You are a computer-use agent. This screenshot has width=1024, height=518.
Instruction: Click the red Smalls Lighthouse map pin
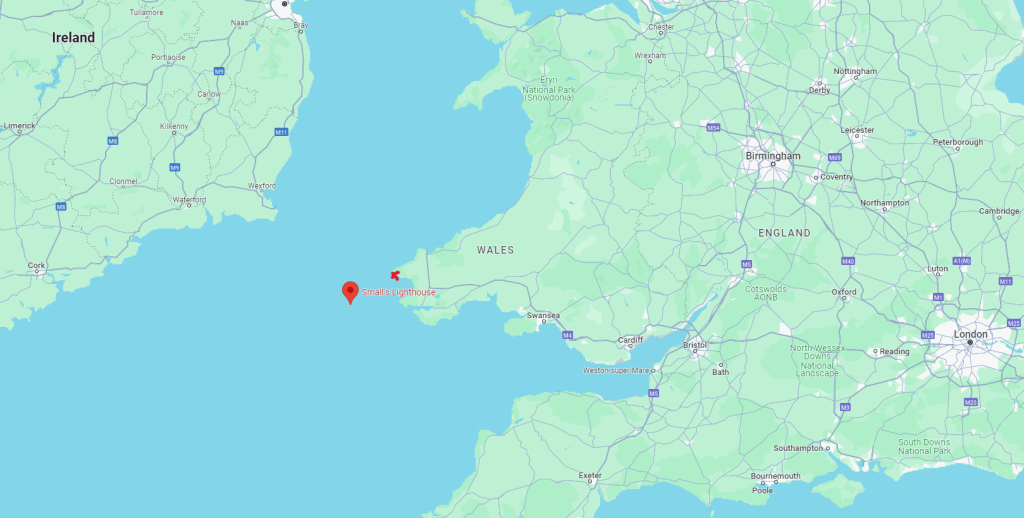click(351, 292)
